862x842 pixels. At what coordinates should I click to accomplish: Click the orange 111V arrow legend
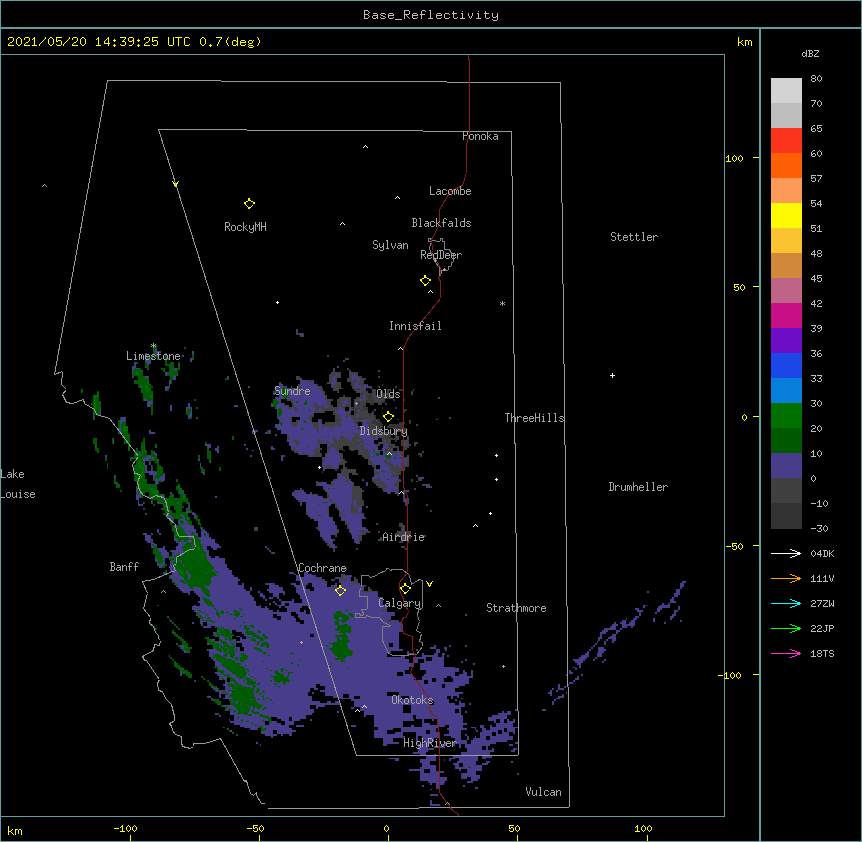click(x=786, y=578)
